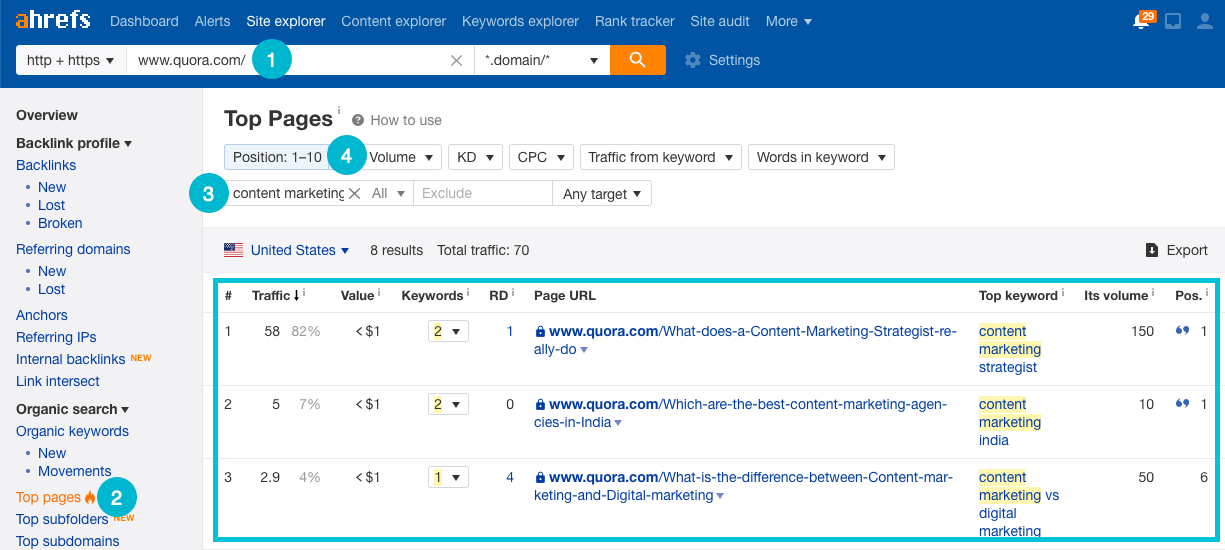Click How to use help icon
1225x550 pixels.
(358, 120)
